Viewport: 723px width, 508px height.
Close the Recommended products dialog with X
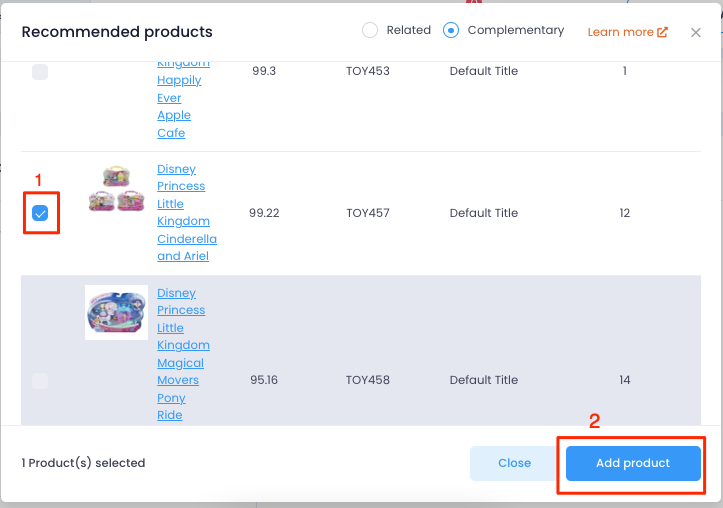695,32
